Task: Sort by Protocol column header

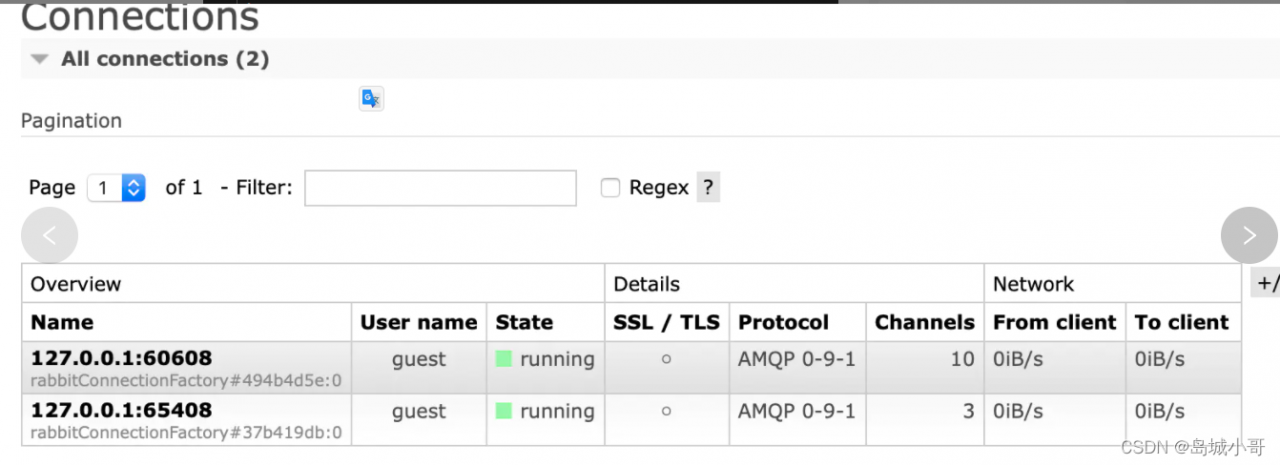Action: [x=783, y=323]
